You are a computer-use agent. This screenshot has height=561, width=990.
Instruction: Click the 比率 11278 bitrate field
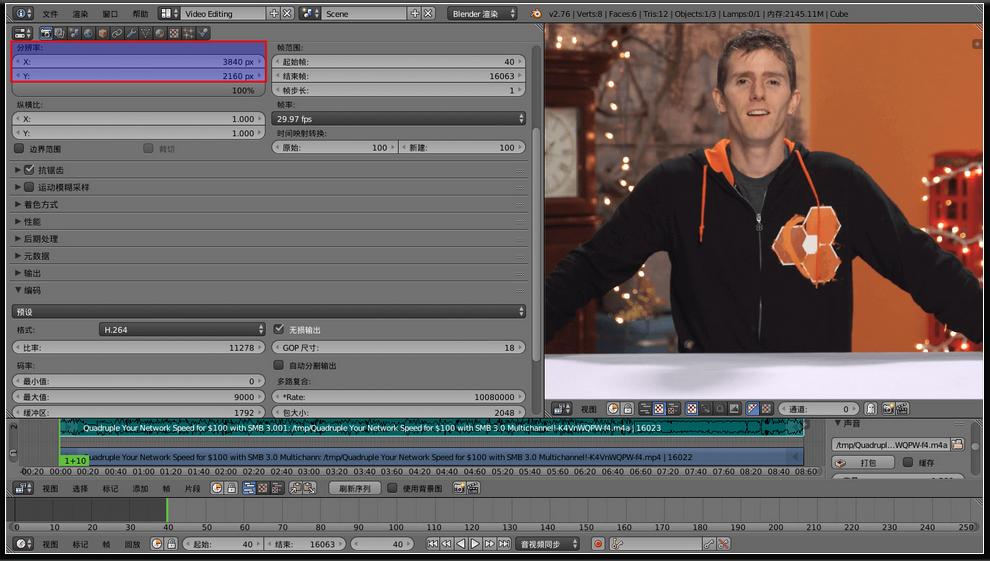[138, 347]
